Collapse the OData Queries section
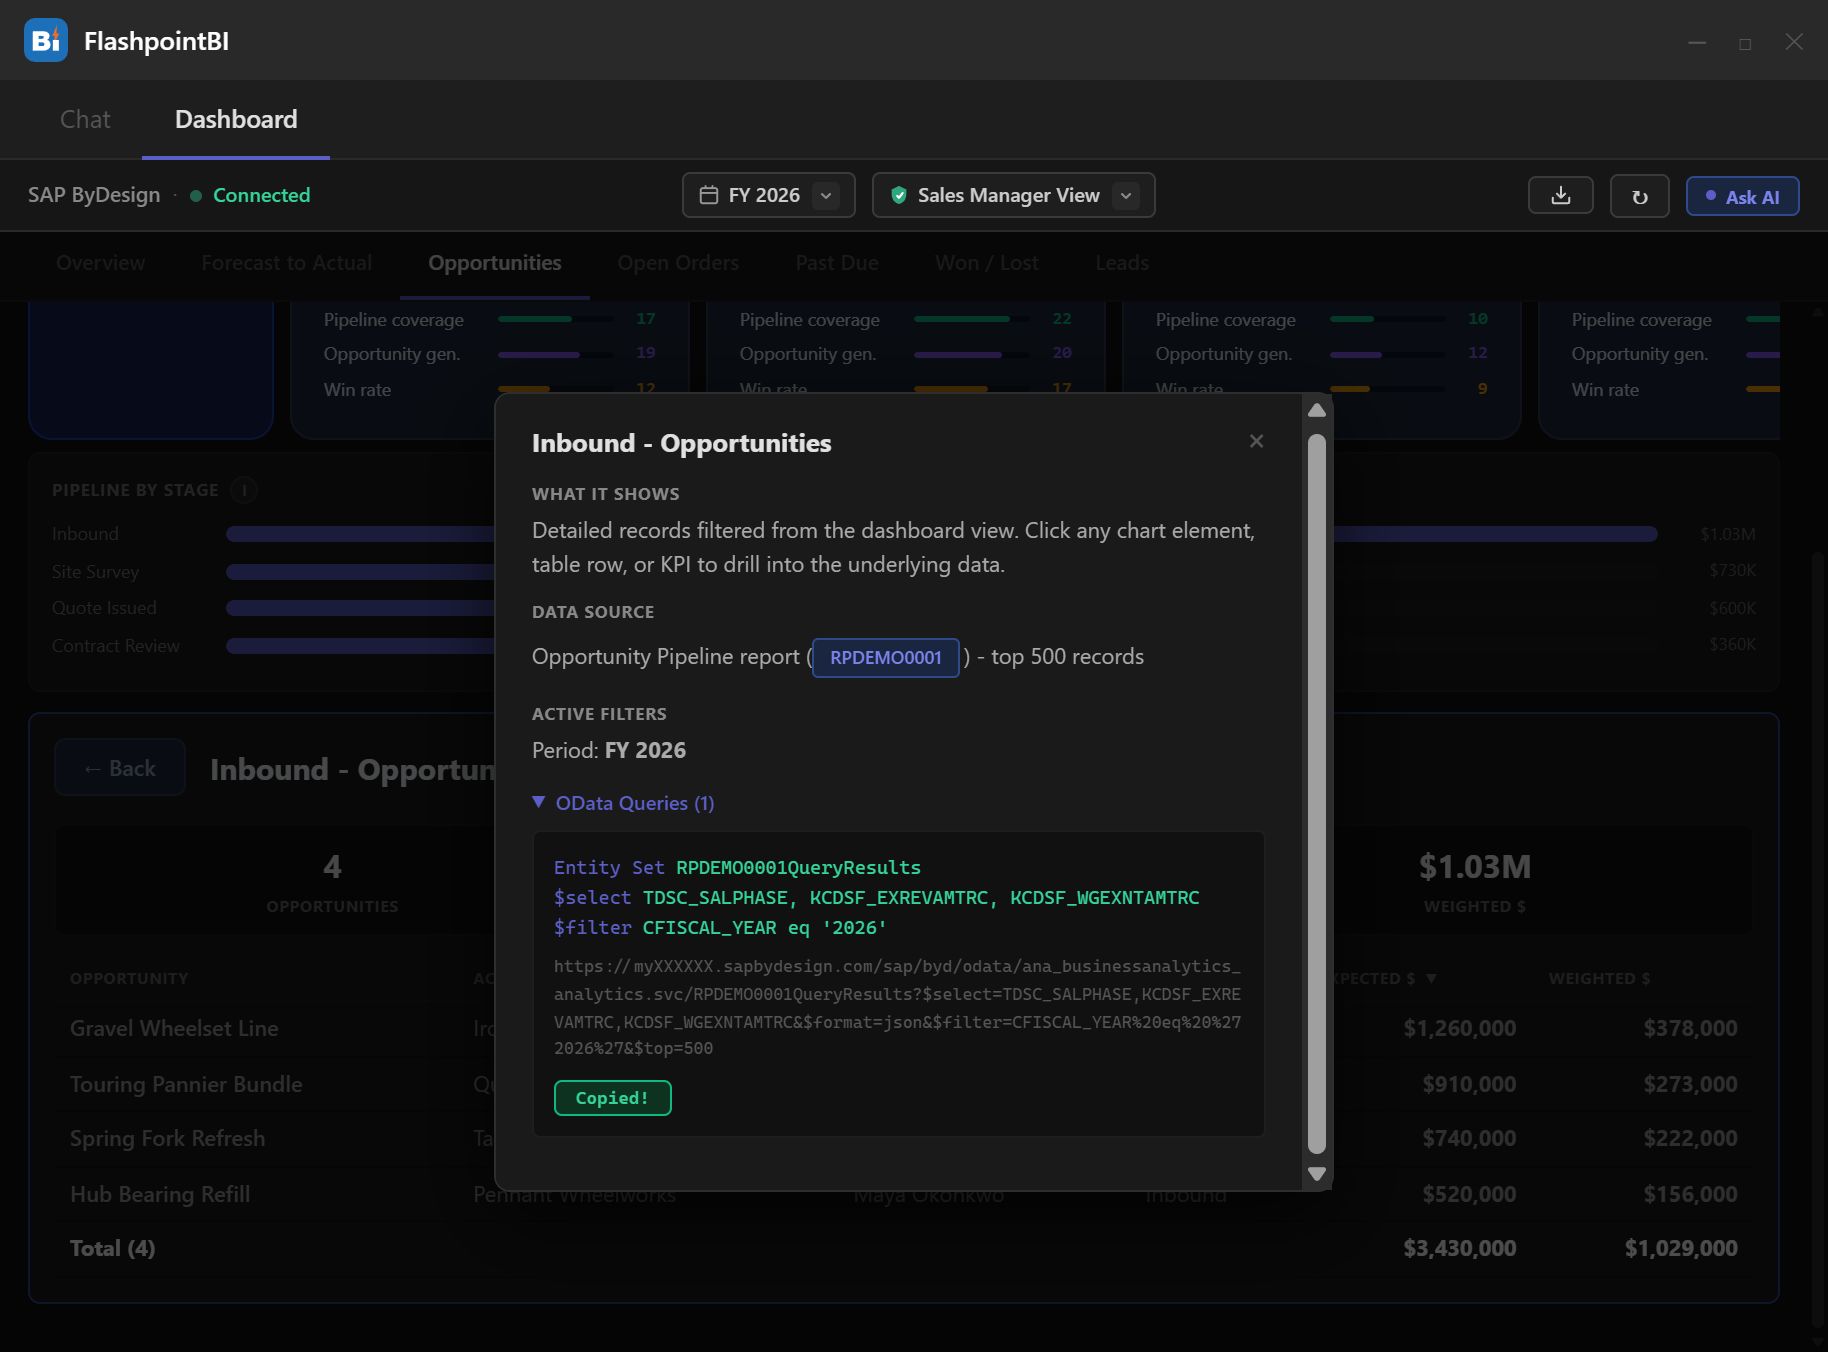The image size is (1828, 1352). (623, 803)
